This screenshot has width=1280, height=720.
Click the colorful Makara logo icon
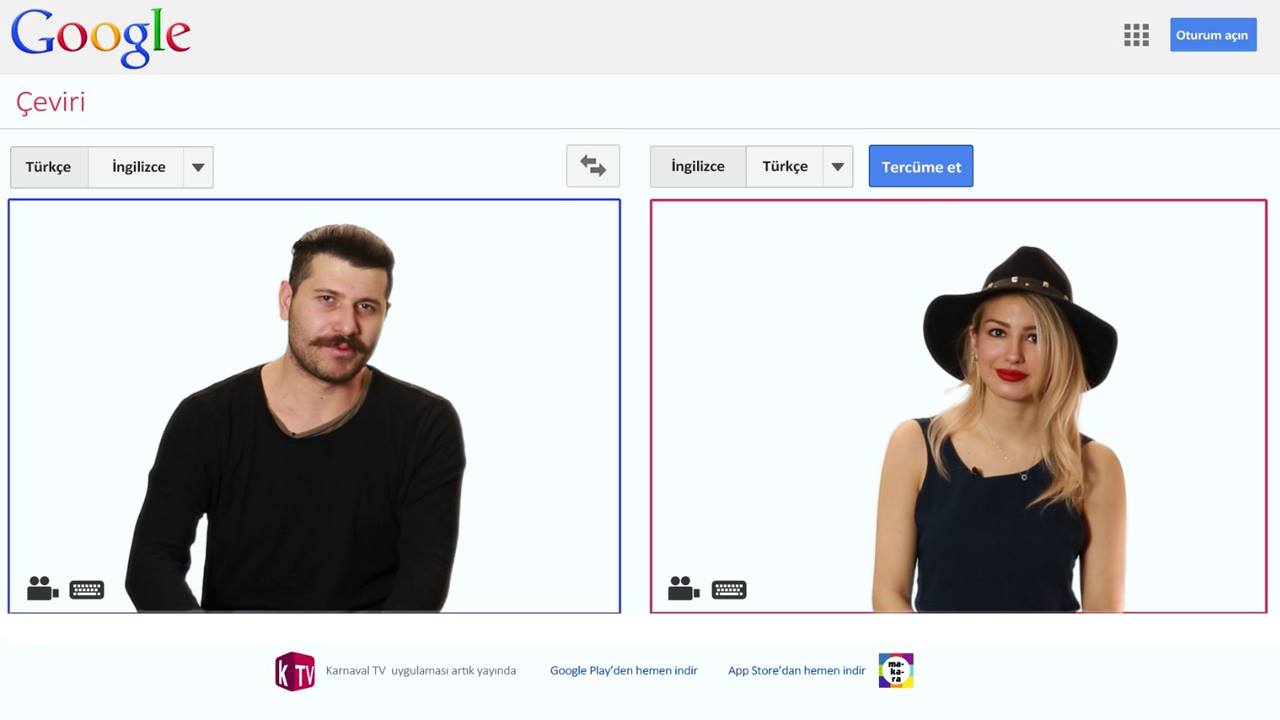pos(896,670)
